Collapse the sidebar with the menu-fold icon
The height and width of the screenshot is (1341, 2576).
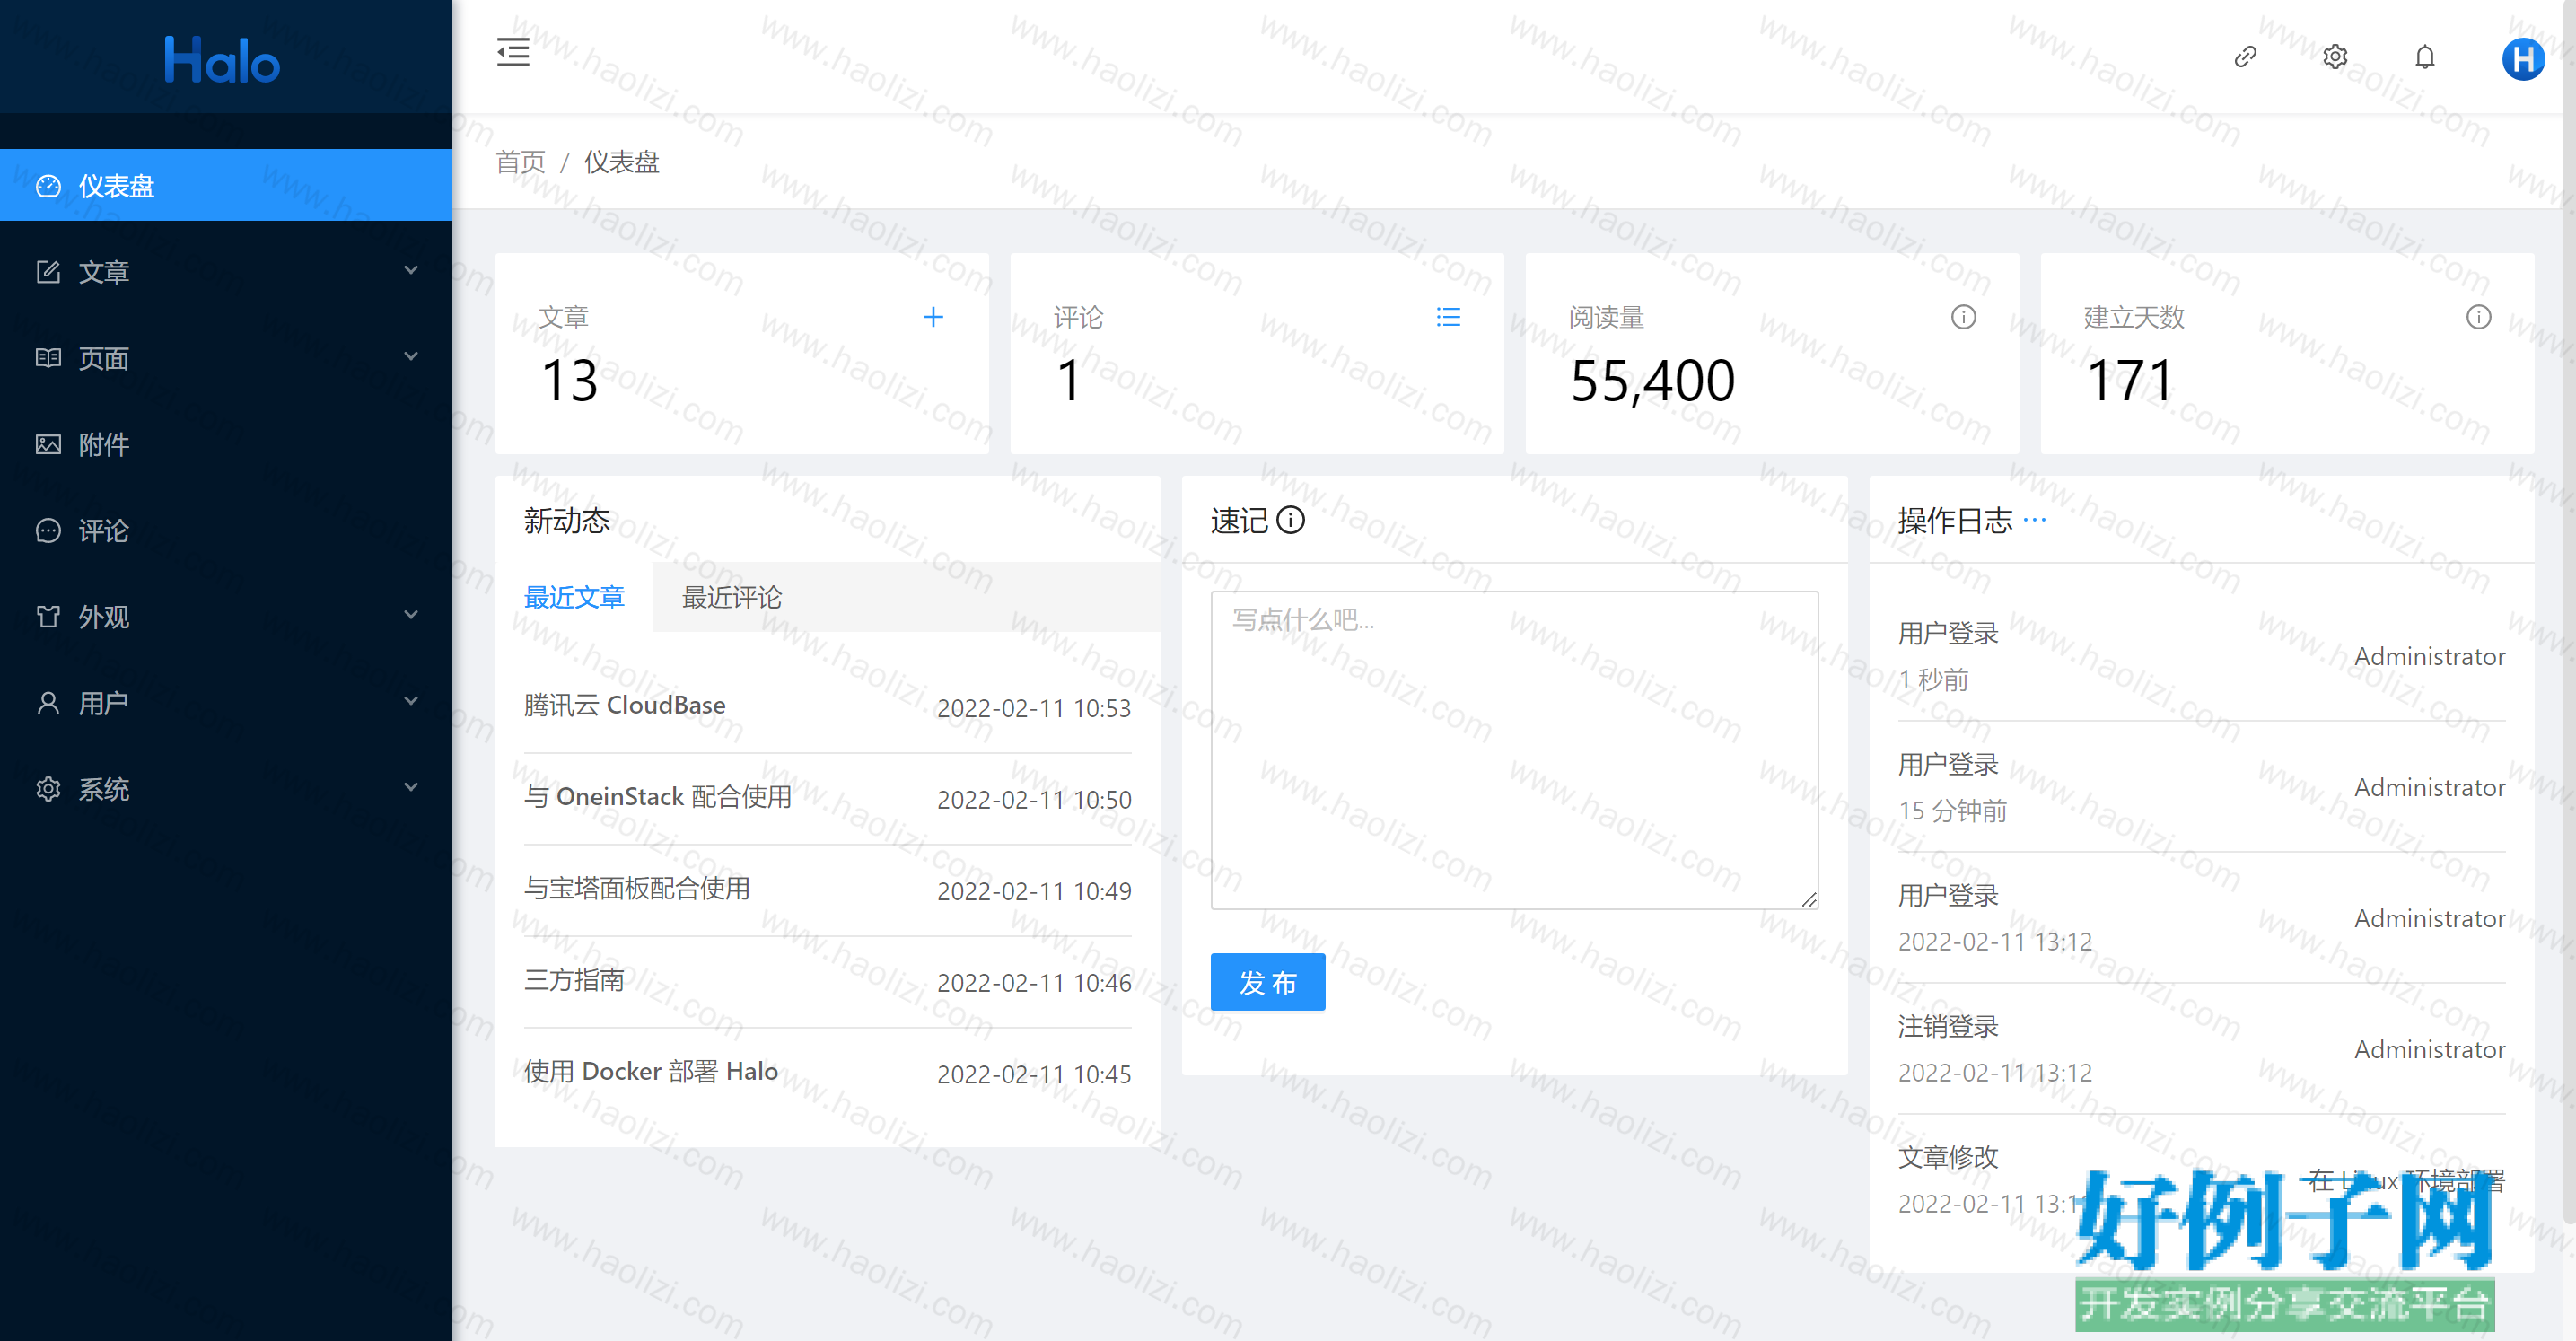(513, 52)
